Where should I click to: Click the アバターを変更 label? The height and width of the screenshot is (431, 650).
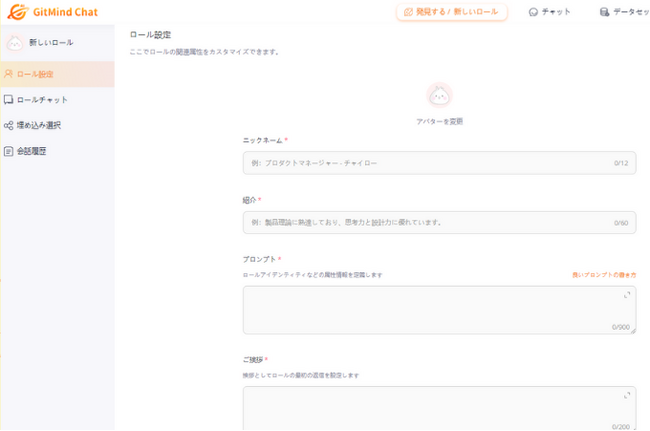(x=439, y=121)
